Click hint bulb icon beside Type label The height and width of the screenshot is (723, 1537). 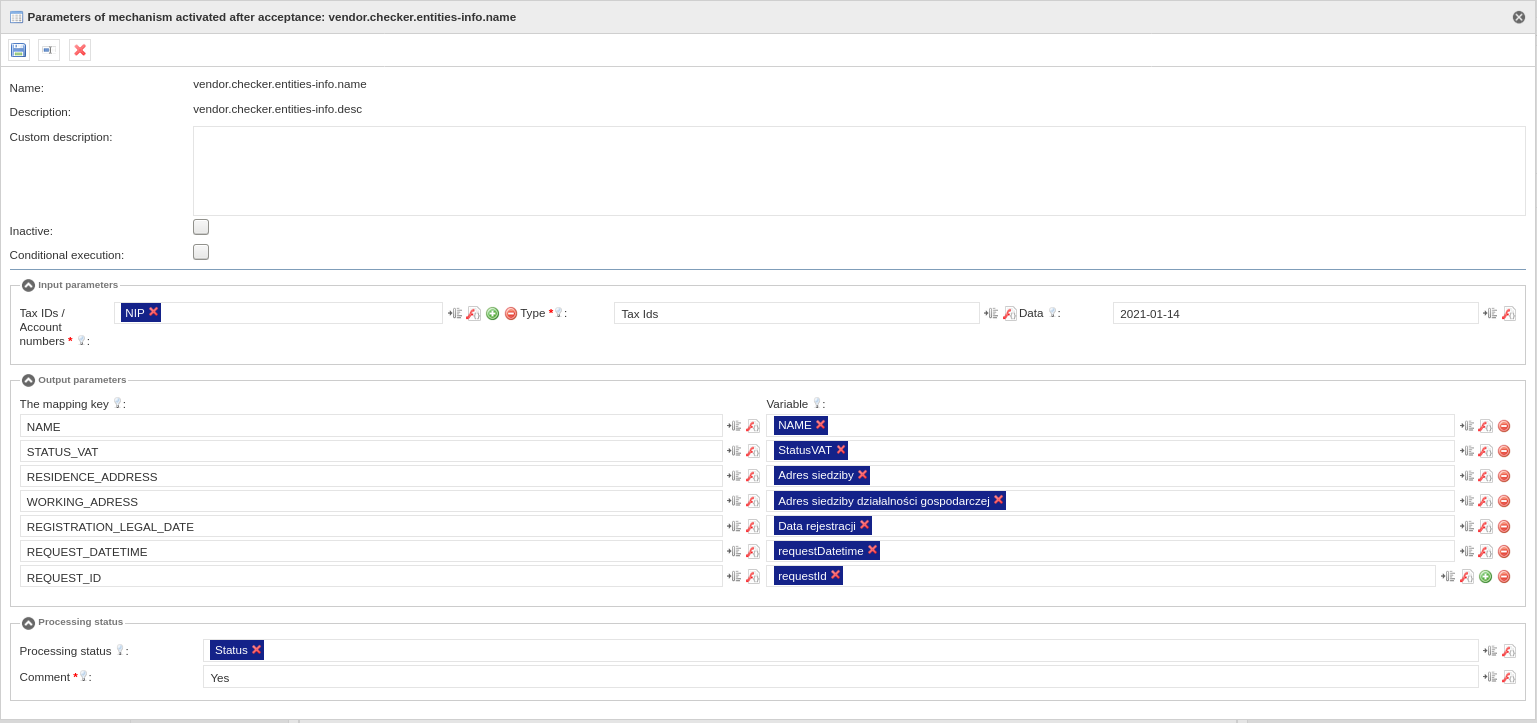pos(559,312)
